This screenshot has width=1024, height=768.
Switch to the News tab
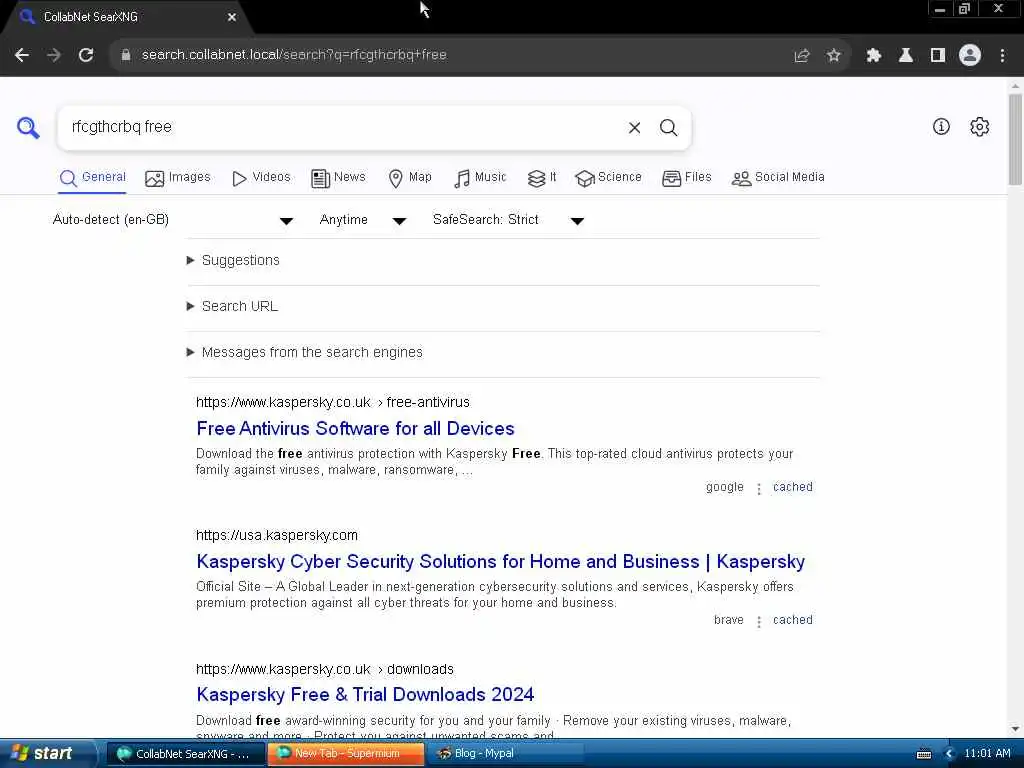click(x=338, y=178)
